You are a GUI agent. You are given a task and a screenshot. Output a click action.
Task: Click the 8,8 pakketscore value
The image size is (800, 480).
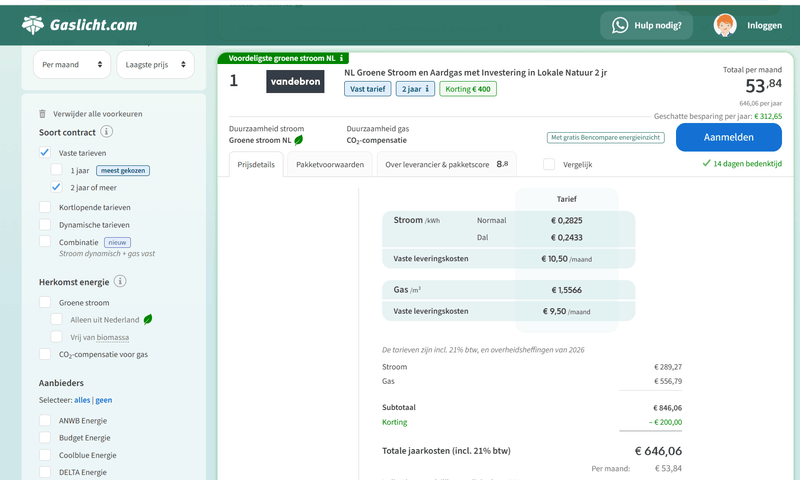pyautogui.click(x=502, y=164)
